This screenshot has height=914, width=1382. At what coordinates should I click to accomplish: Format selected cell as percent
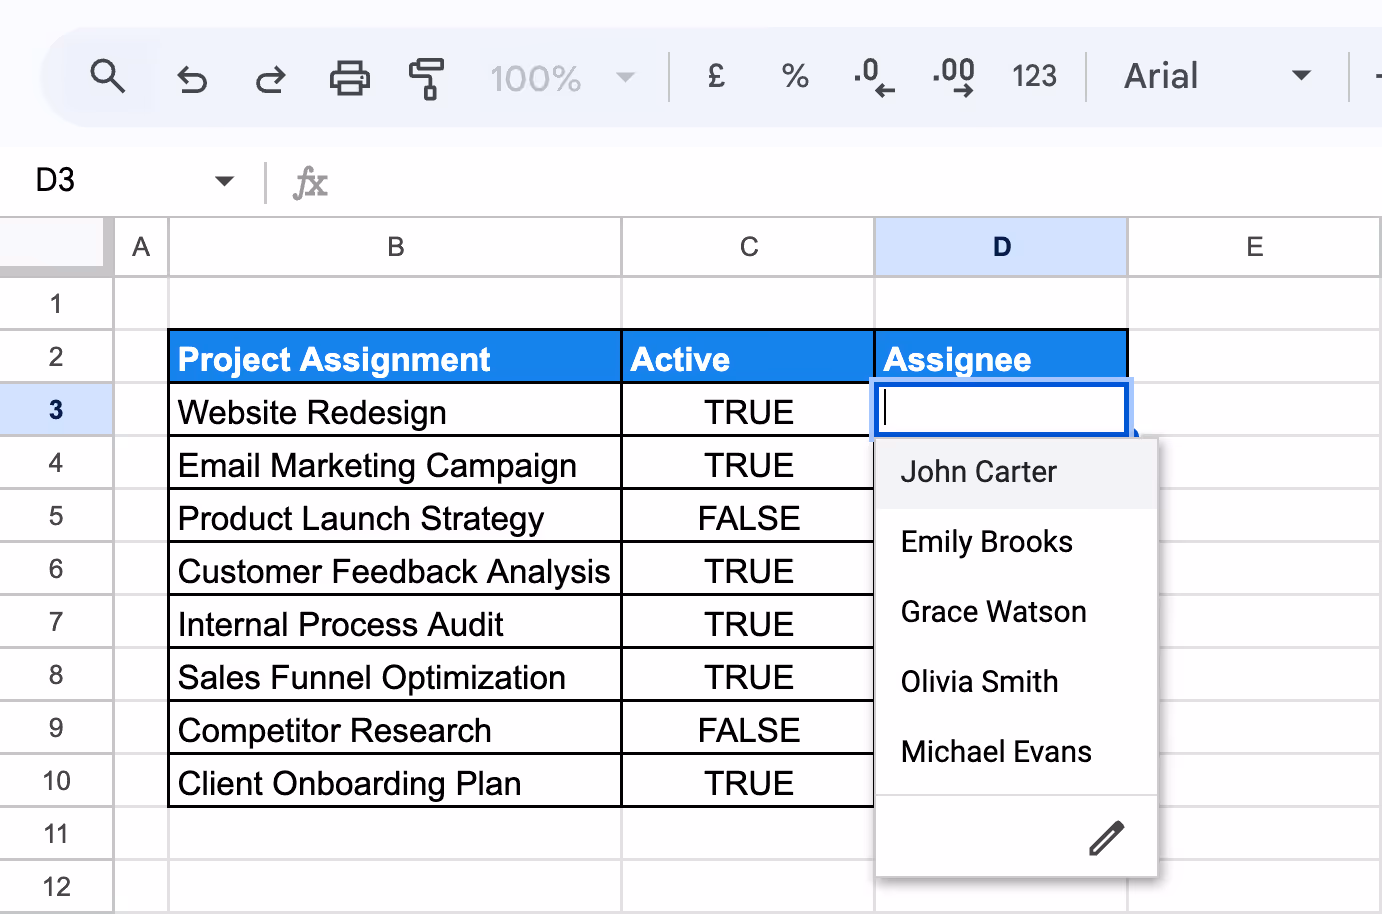point(794,76)
